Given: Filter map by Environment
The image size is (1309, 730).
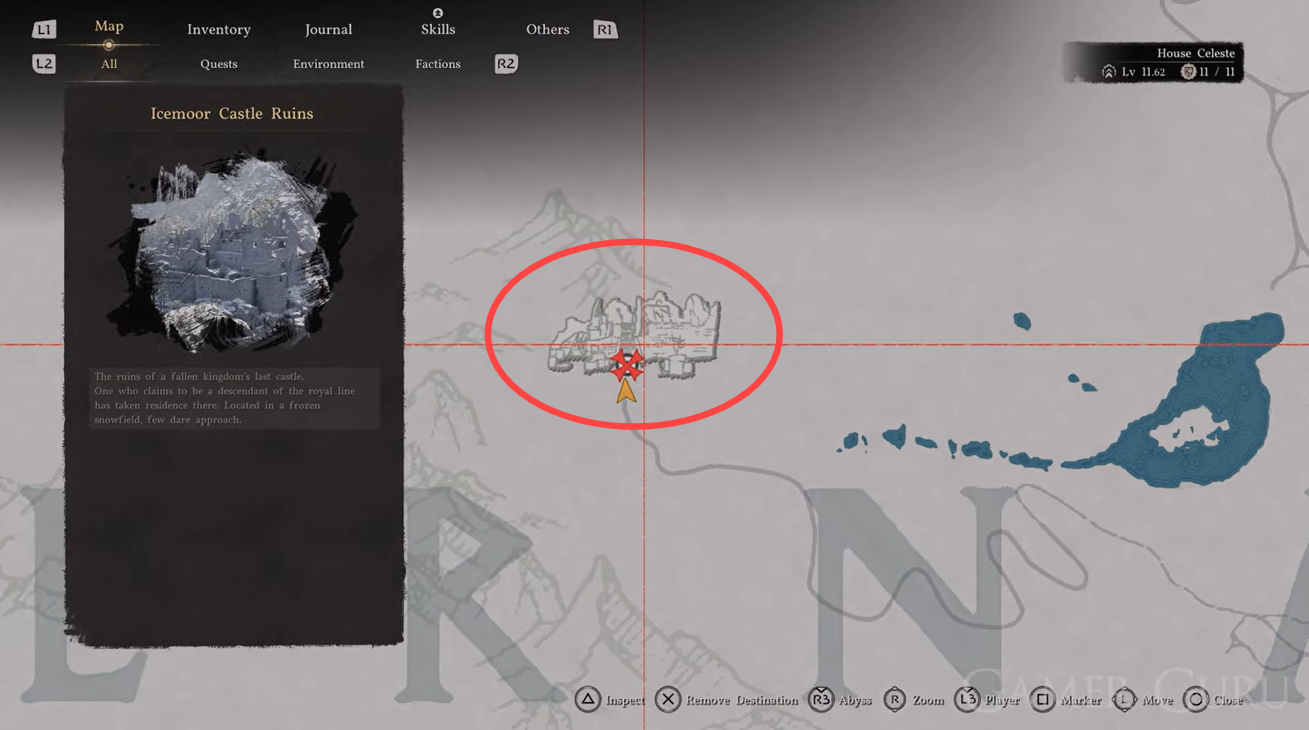Looking at the screenshot, I should tap(328, 64).
